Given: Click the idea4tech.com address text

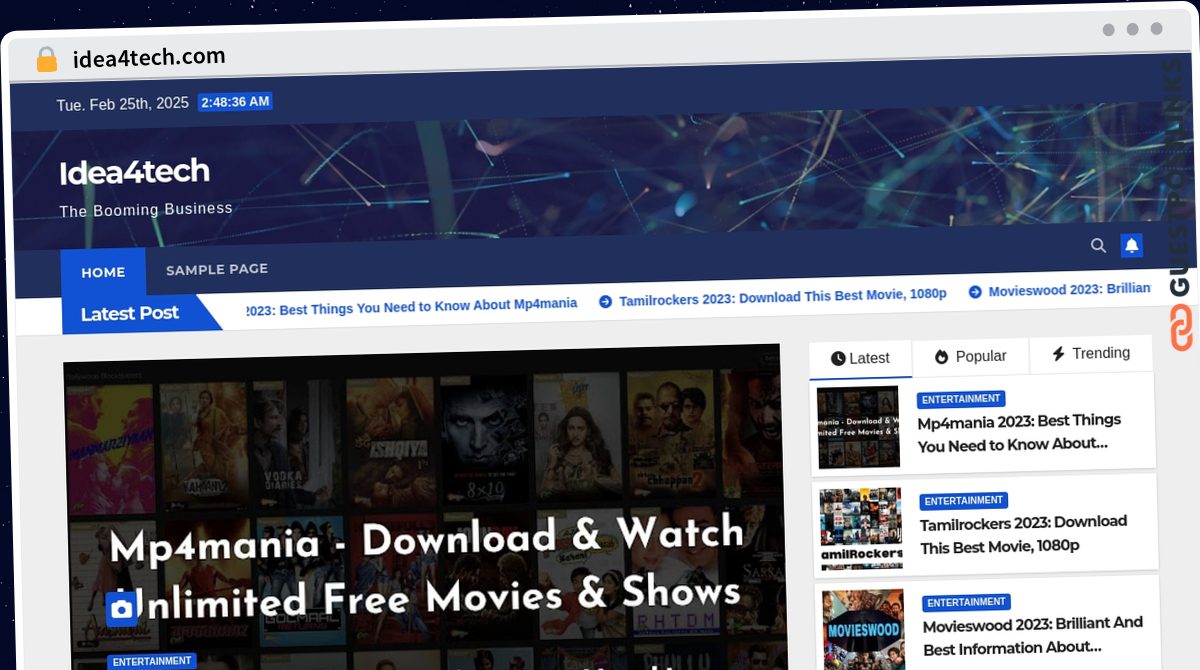Looking at the screenshot, I should pos(149,58).
